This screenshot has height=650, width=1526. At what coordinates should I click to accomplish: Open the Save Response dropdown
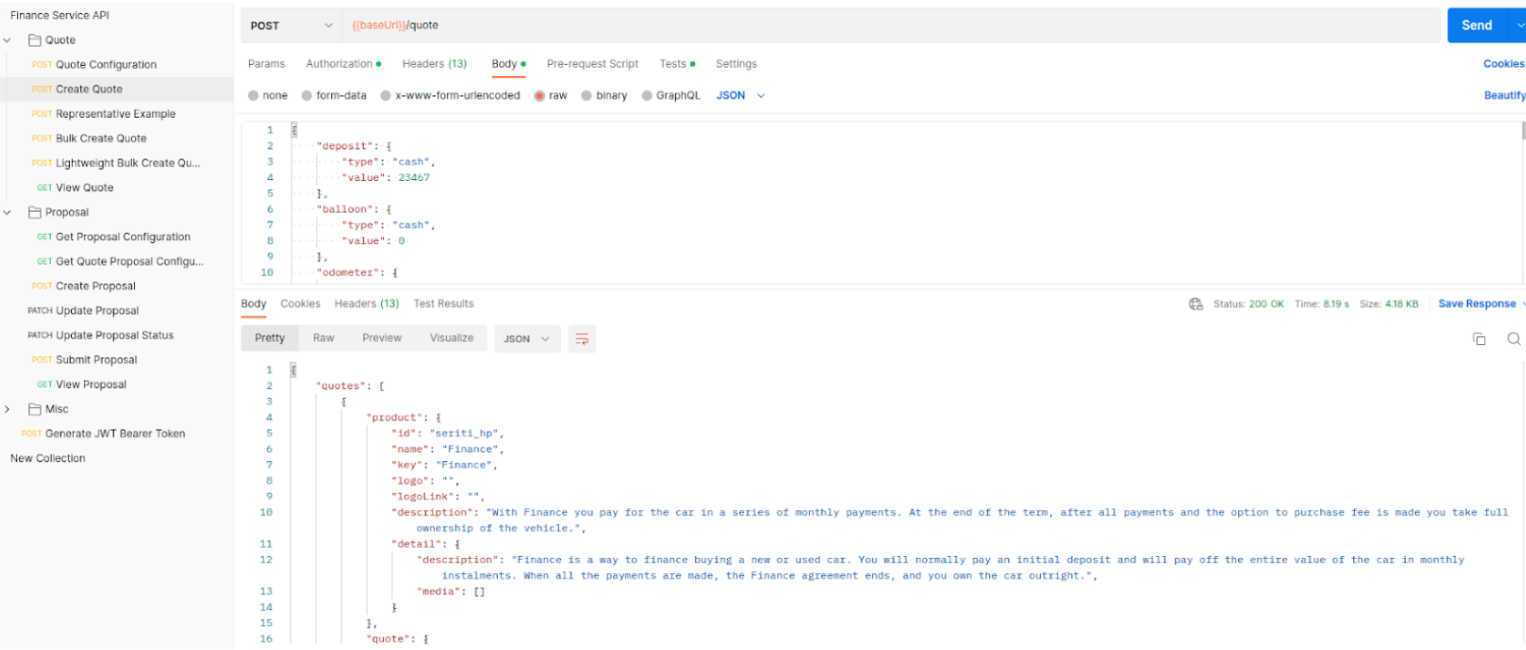click(1521, 304)
